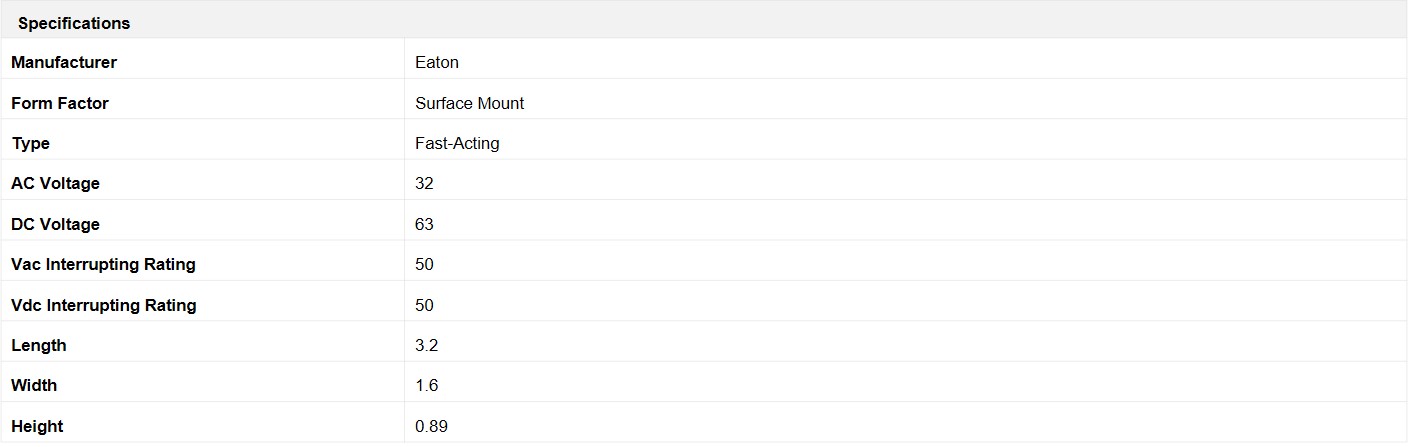Select the DC Voltage label
The height and width of the screenshot is (447, 1408).
click(x=56, y=224)
